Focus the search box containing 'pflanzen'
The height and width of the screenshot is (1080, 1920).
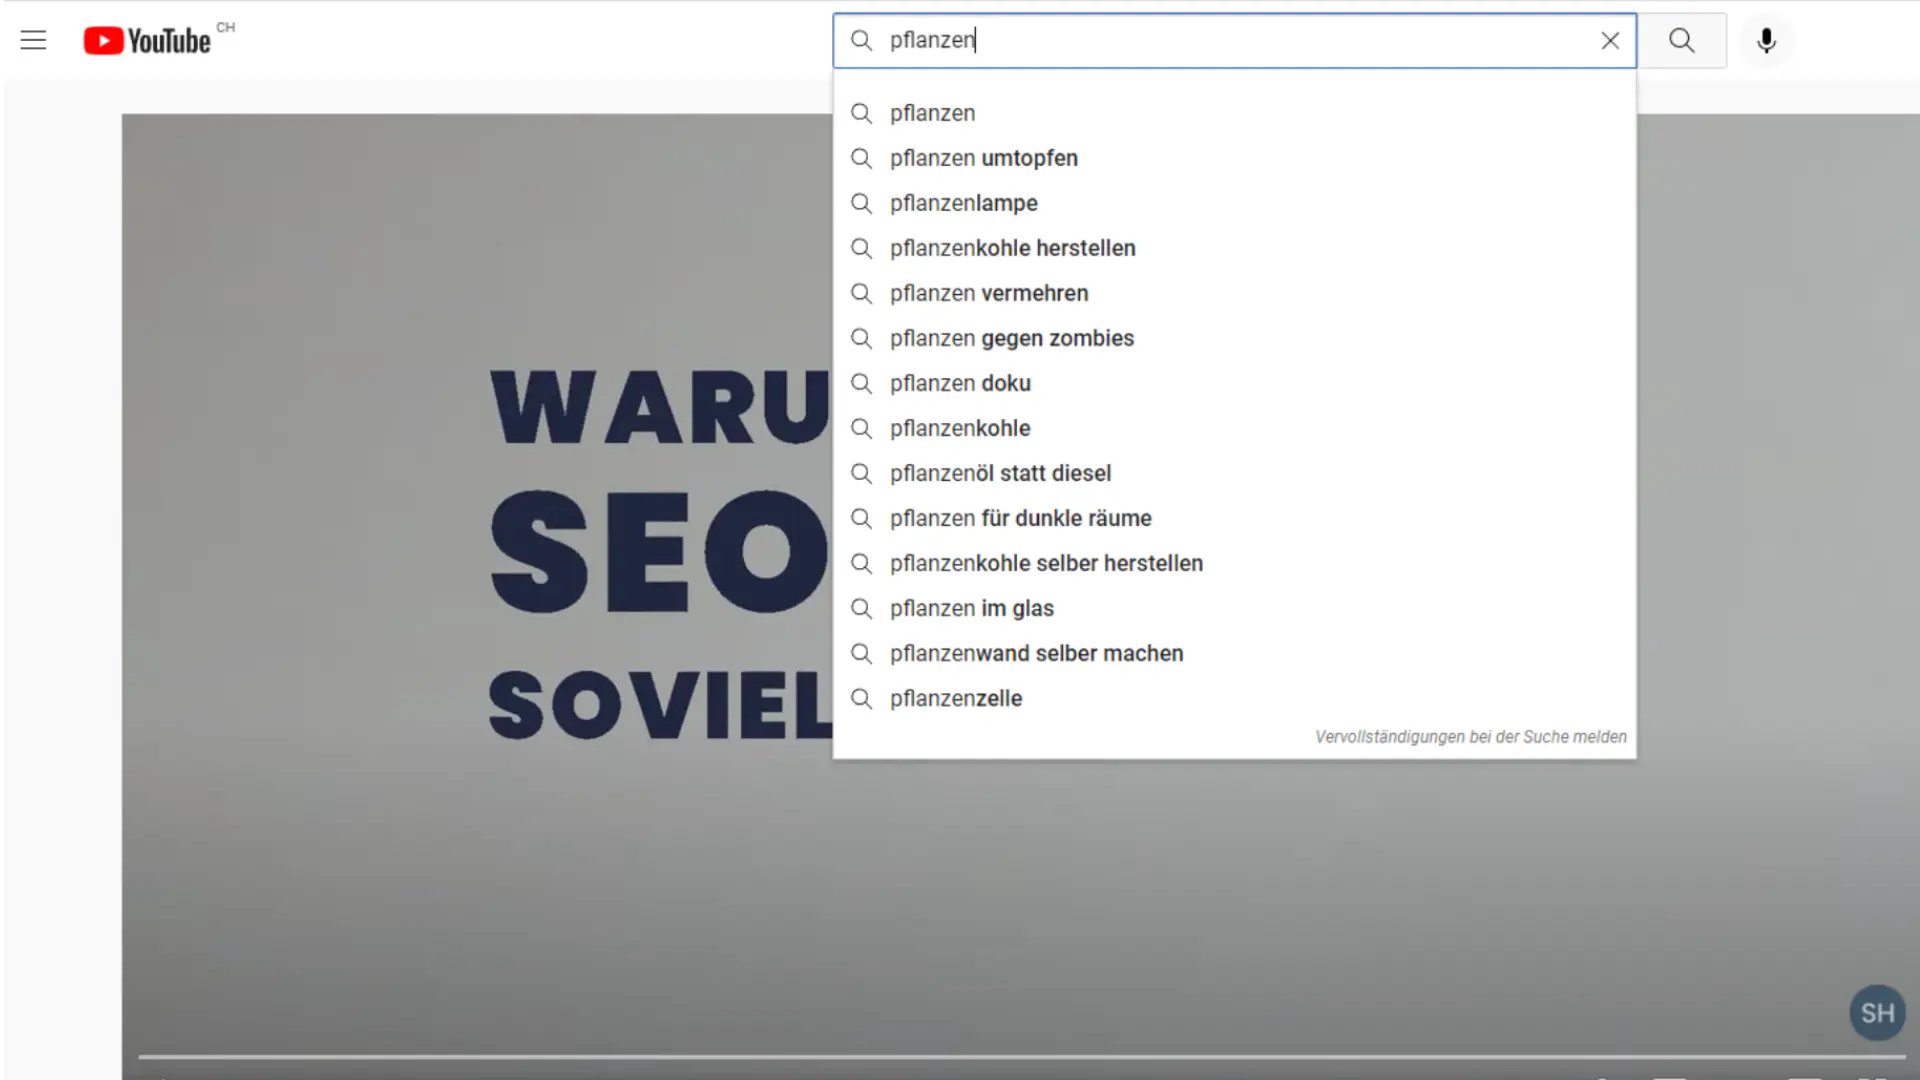[x=1234, y=40]
